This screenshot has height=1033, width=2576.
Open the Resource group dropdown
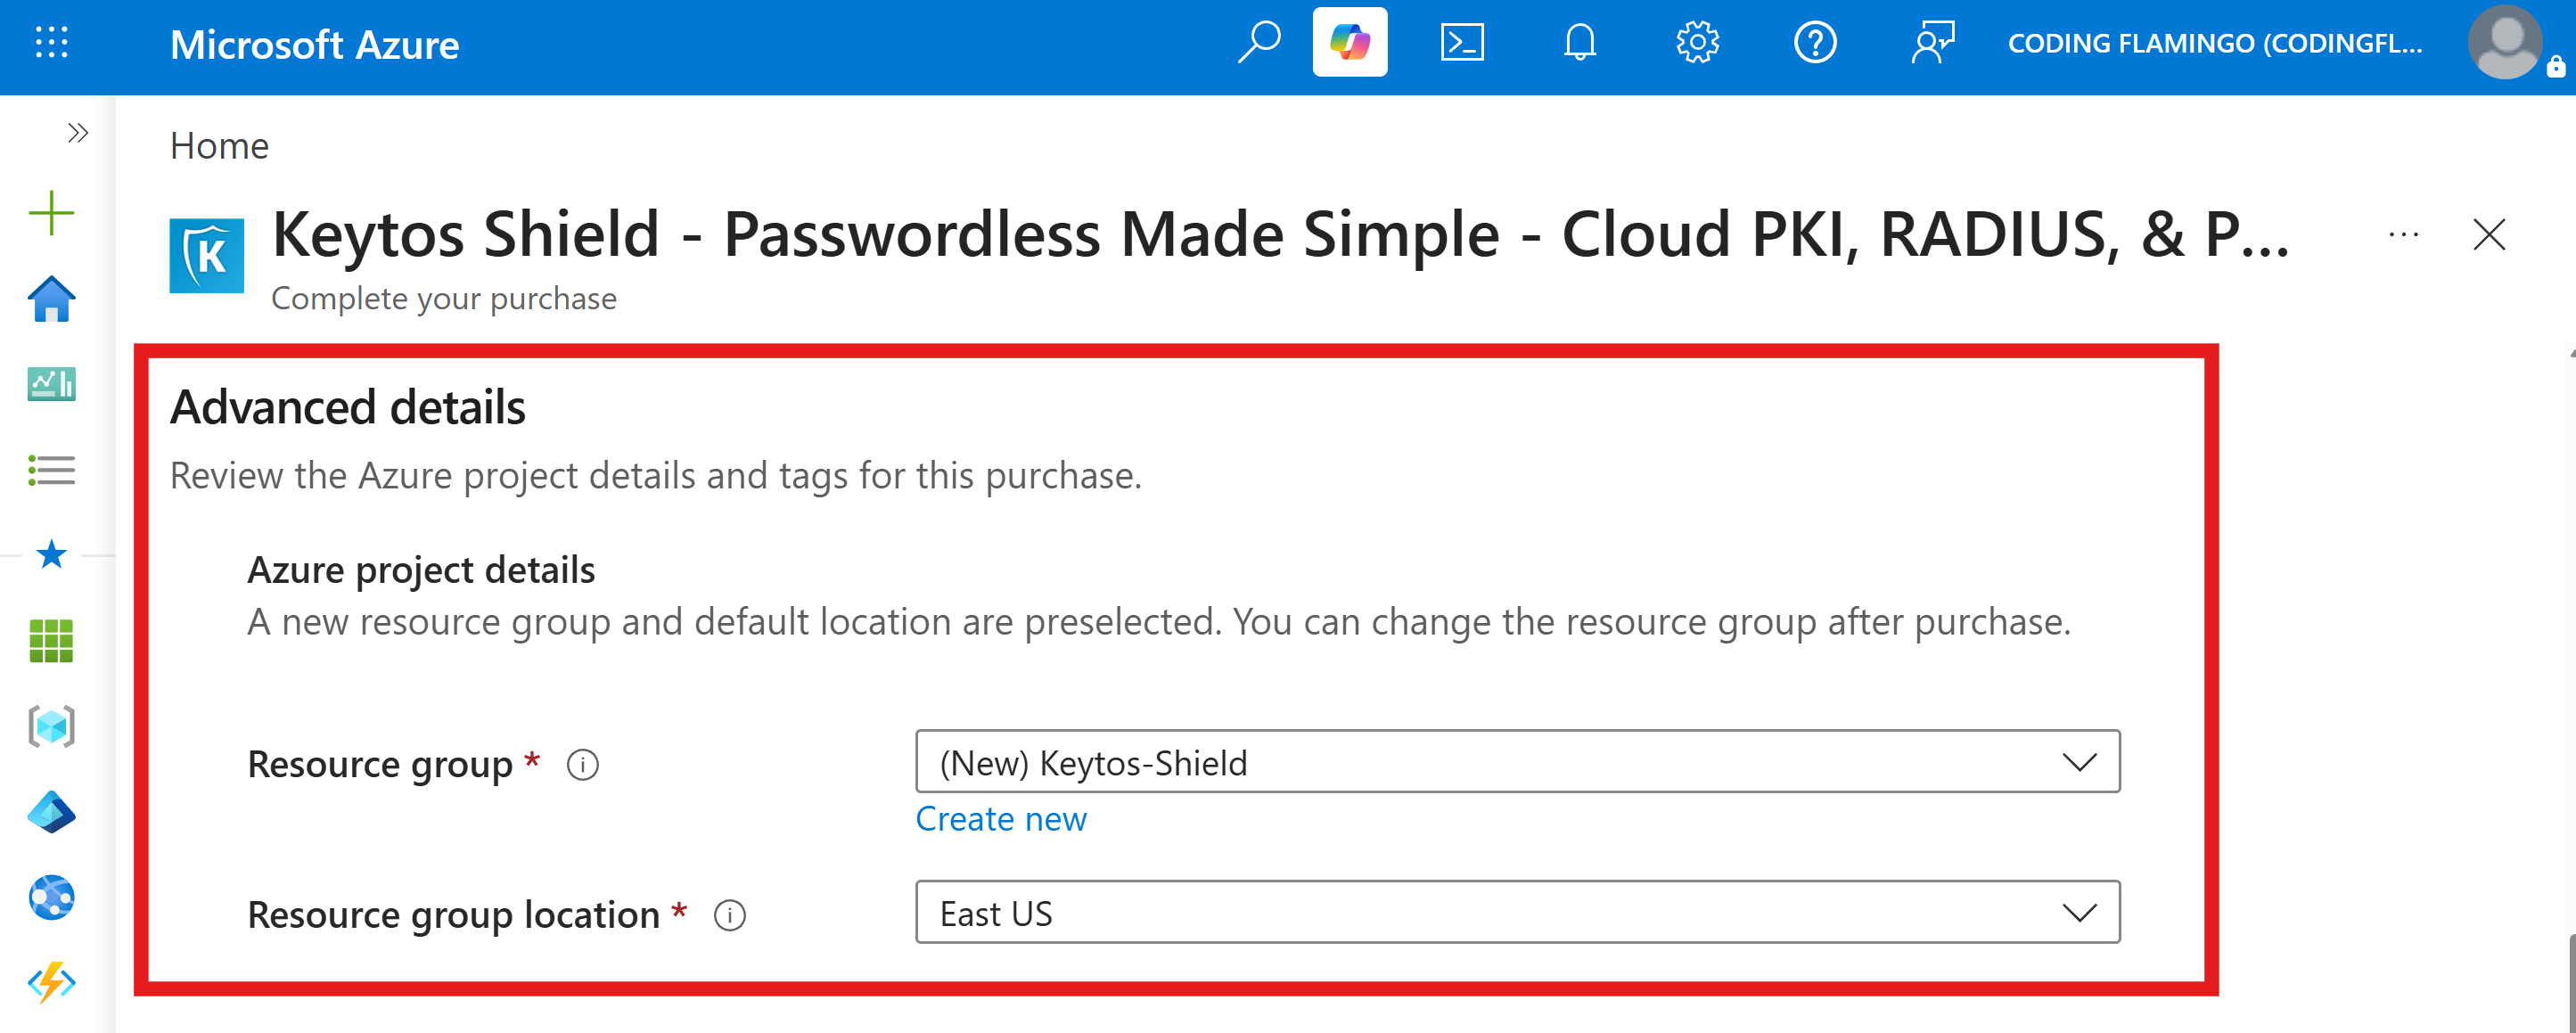pos(1517,762)
